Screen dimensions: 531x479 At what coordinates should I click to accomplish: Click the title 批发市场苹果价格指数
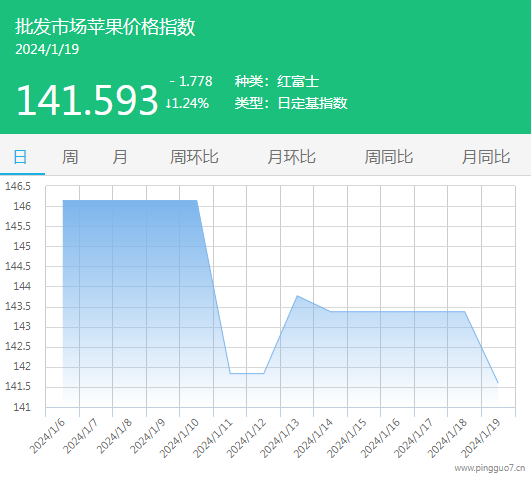point(105,27)
